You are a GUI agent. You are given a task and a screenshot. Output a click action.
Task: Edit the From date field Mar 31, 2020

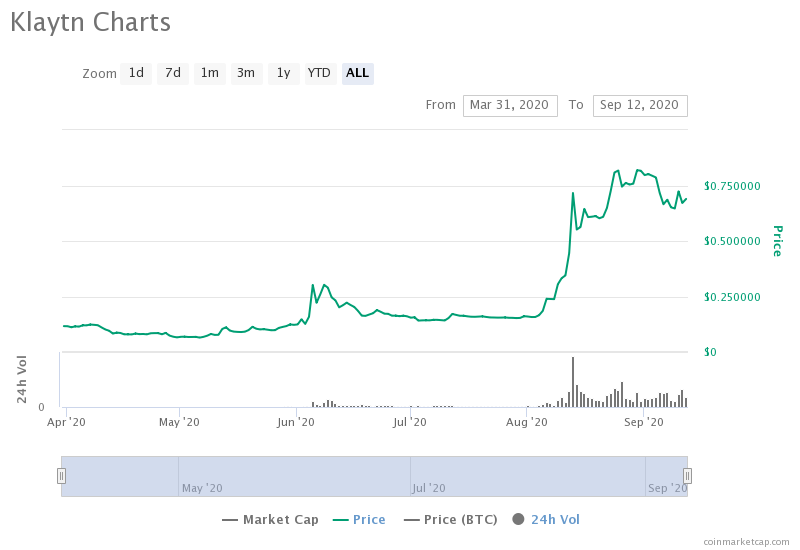coord(510,106)
